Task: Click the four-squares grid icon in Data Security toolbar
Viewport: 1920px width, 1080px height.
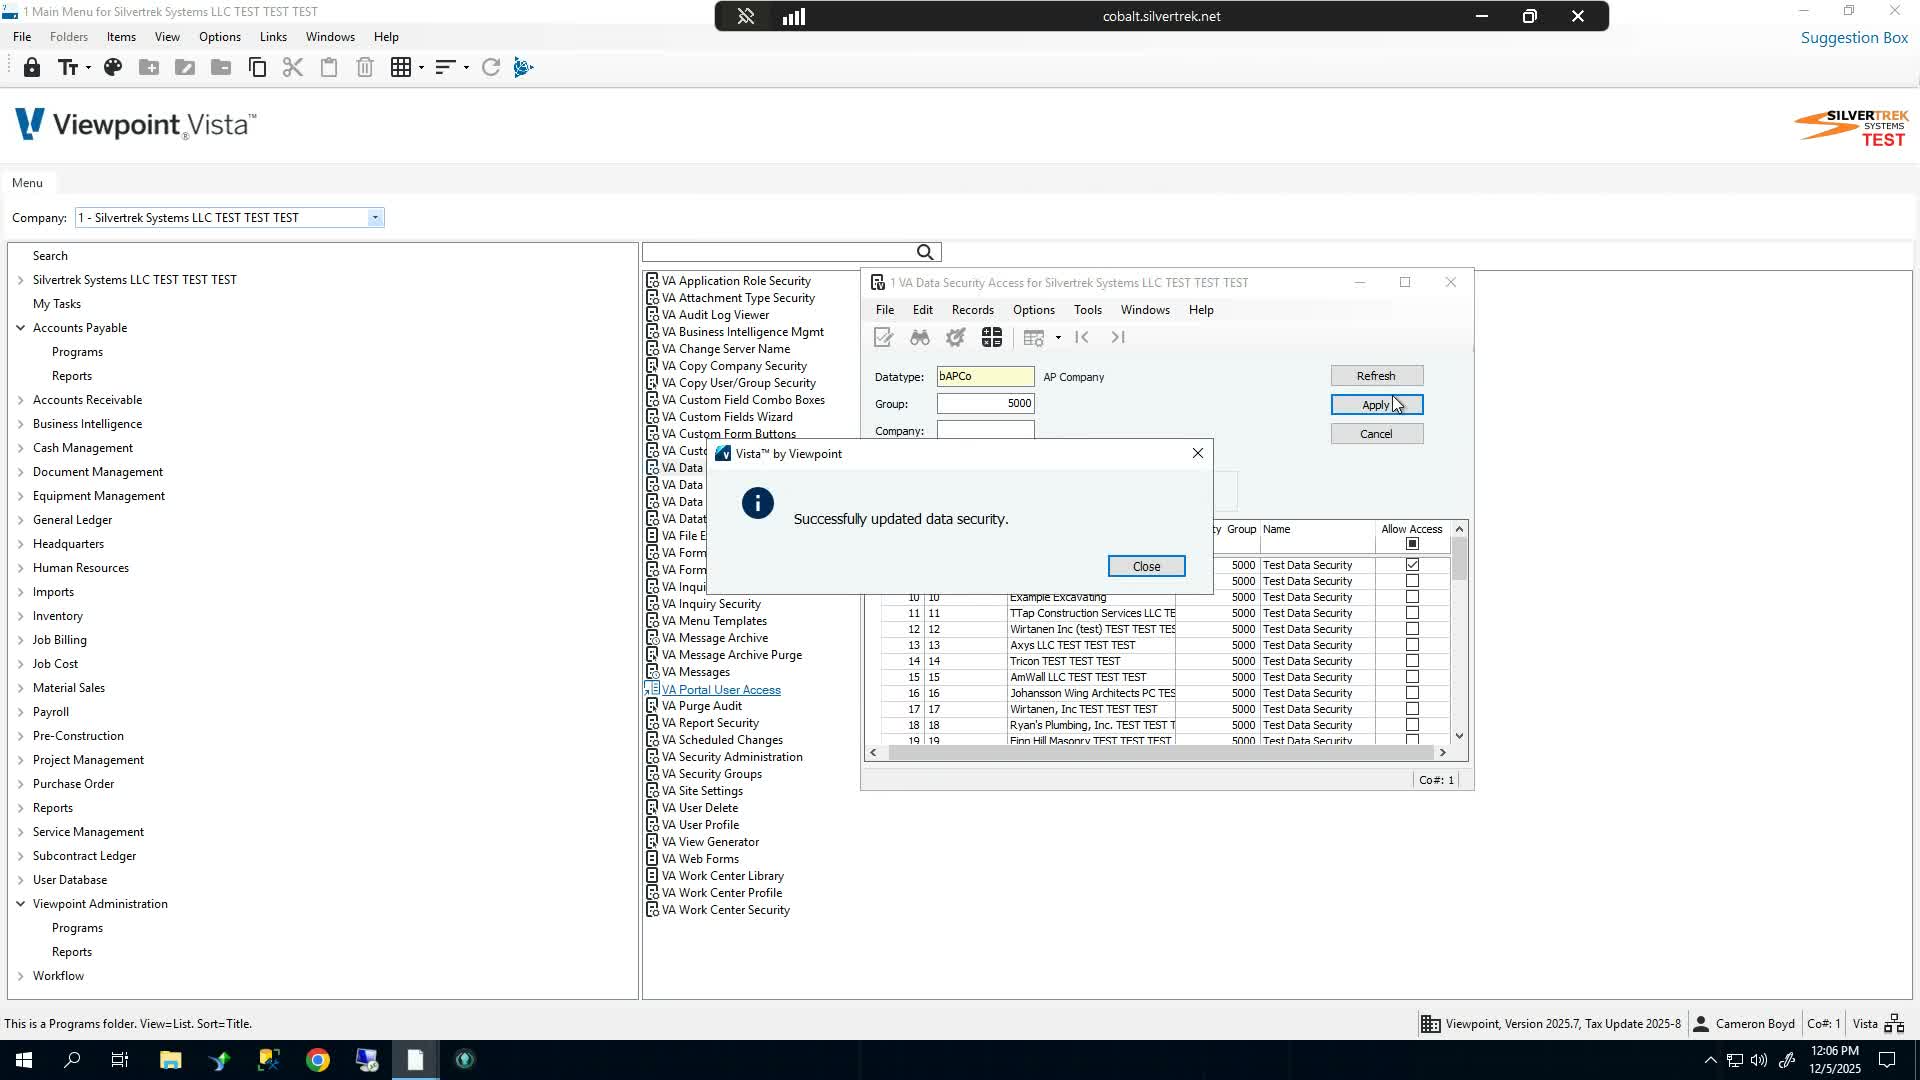Action: tap(992, 338)
